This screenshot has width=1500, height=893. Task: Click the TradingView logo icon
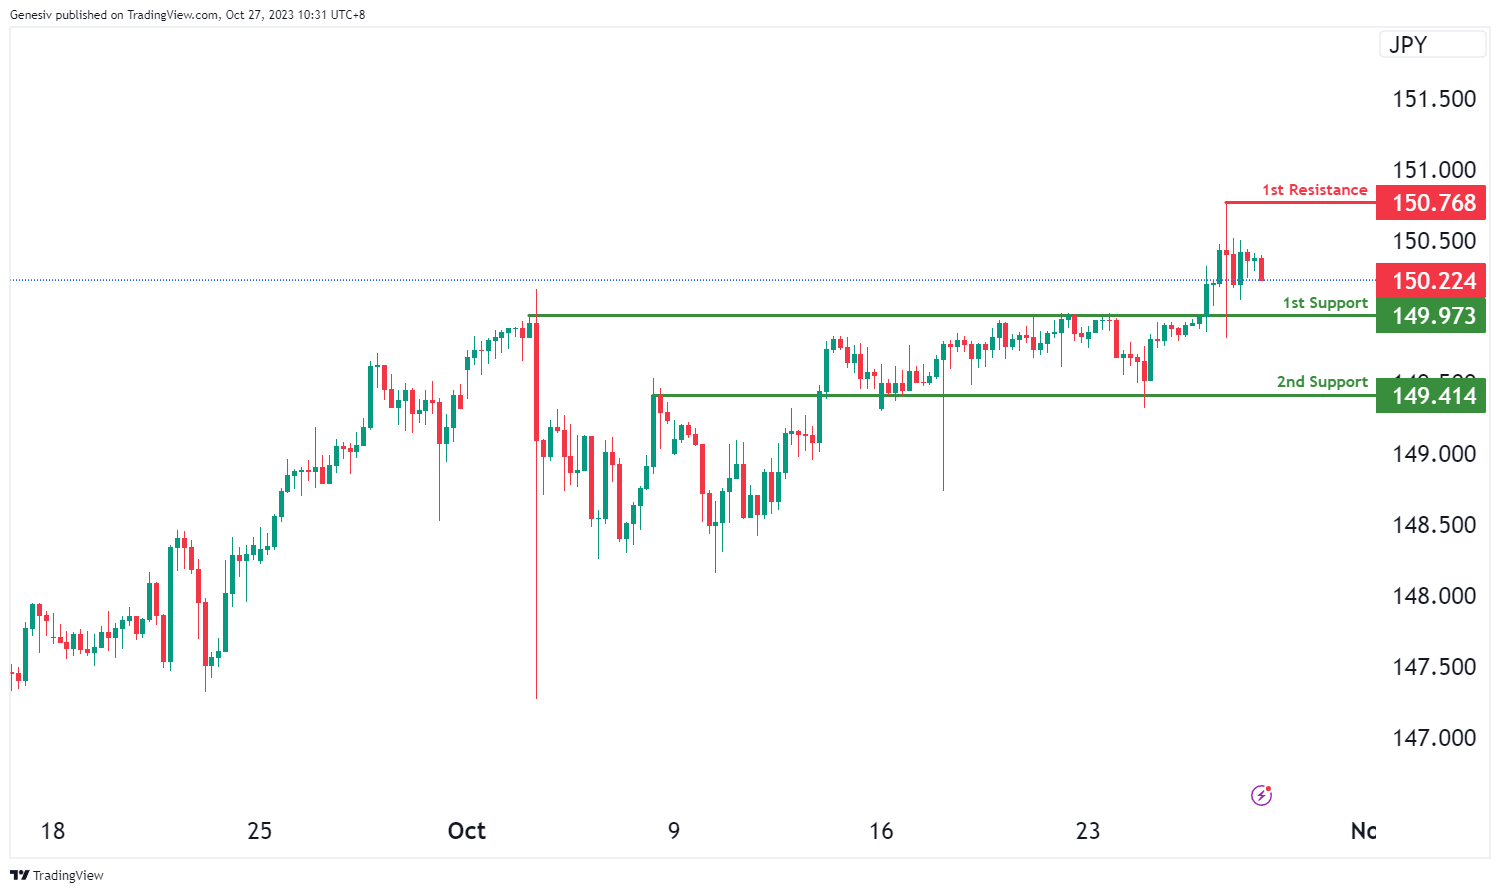(x=19, y=875)
